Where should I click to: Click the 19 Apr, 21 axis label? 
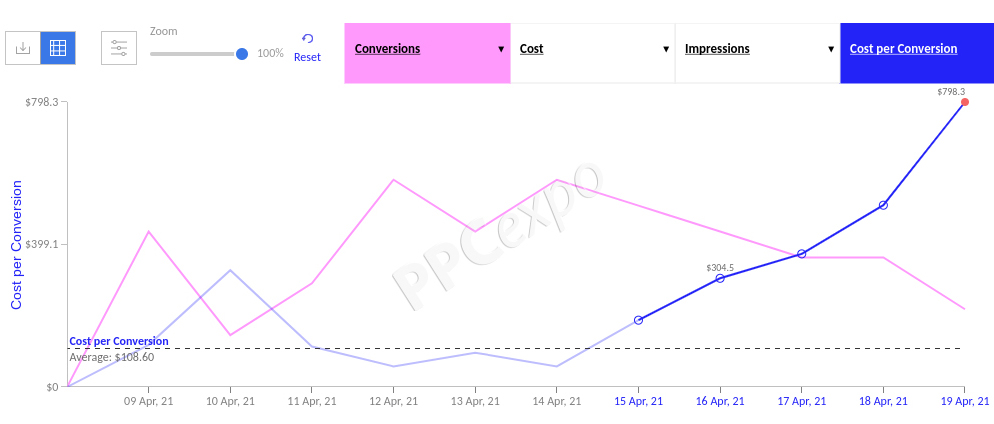[x=964, y=401]
